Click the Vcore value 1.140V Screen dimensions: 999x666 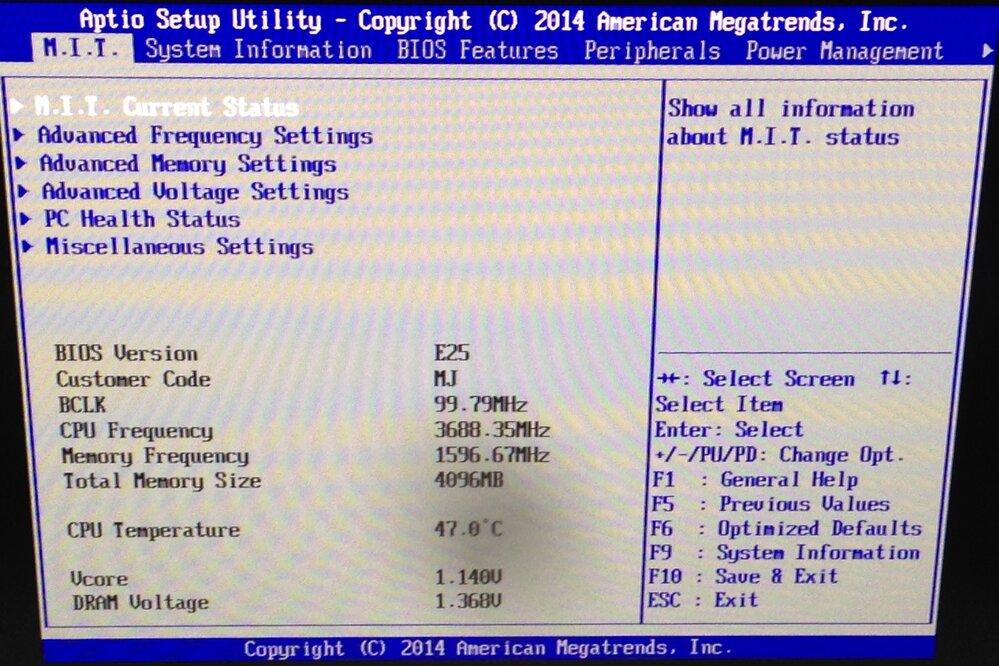coord(468,577)
